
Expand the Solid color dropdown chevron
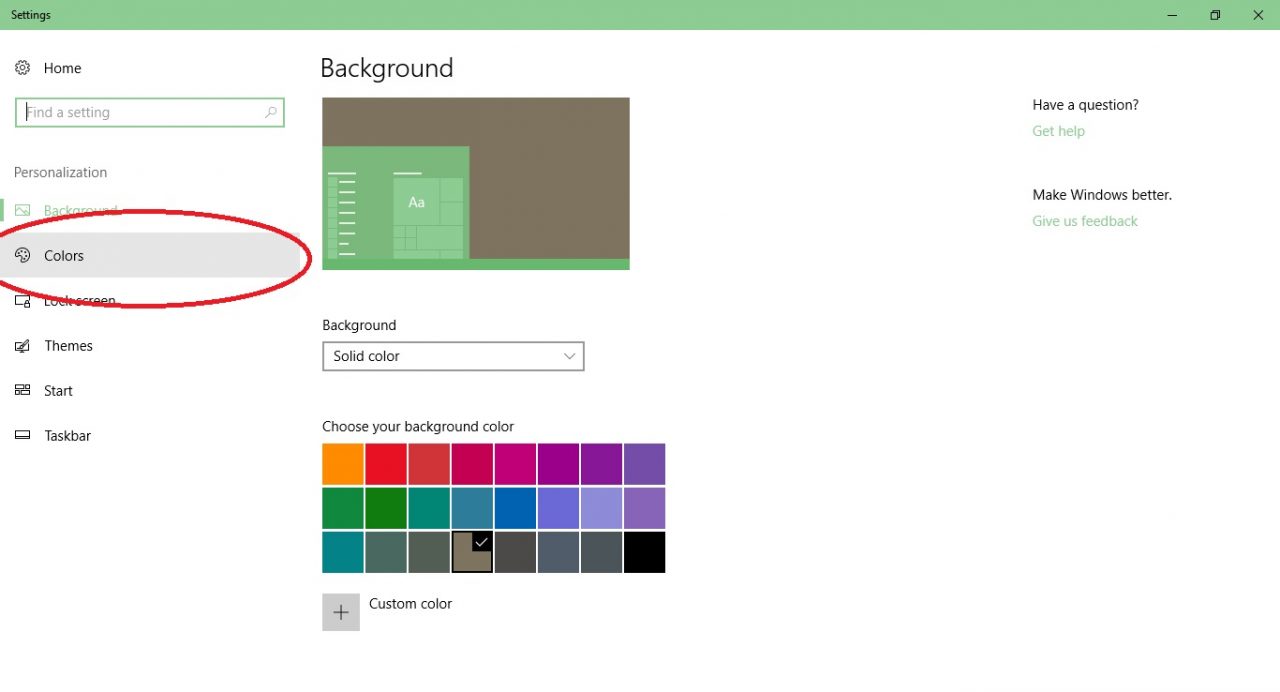click(569, 356)
